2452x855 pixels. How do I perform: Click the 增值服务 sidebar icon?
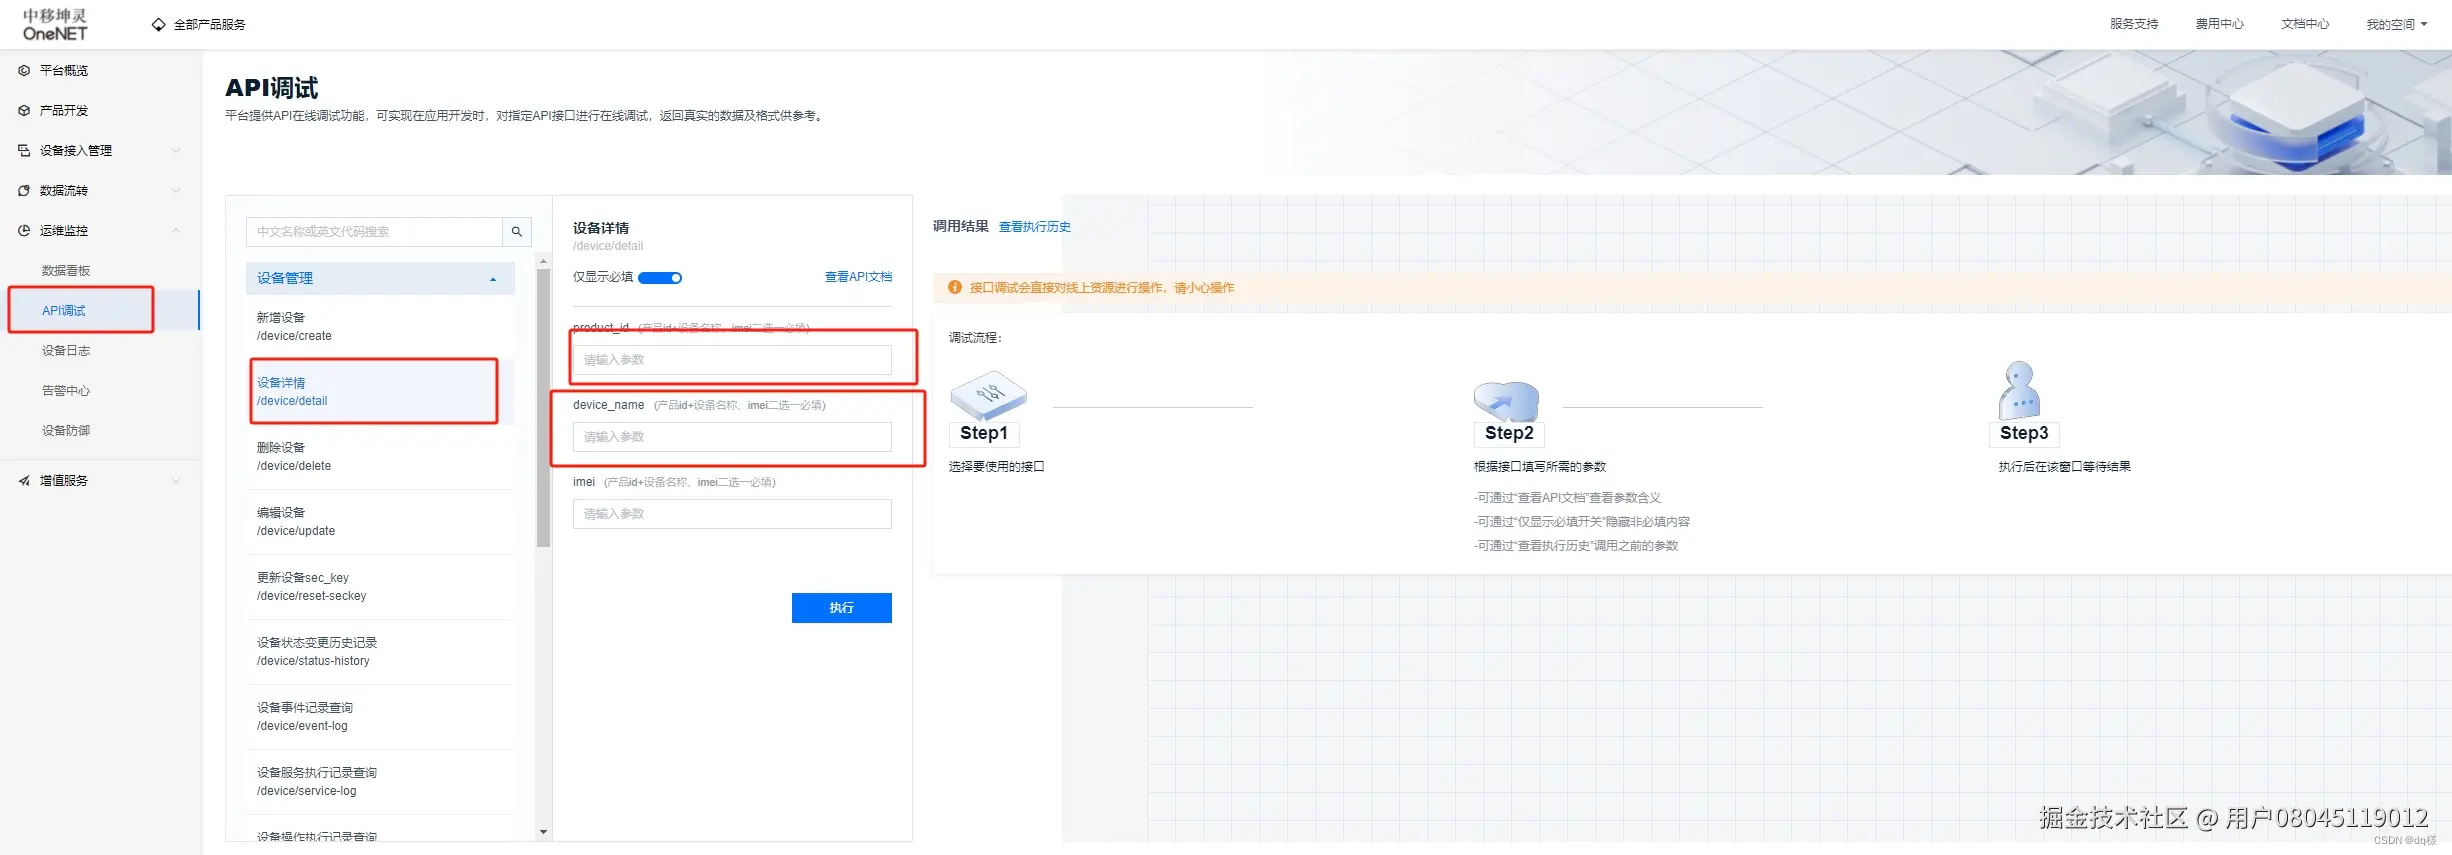(24, 481)
